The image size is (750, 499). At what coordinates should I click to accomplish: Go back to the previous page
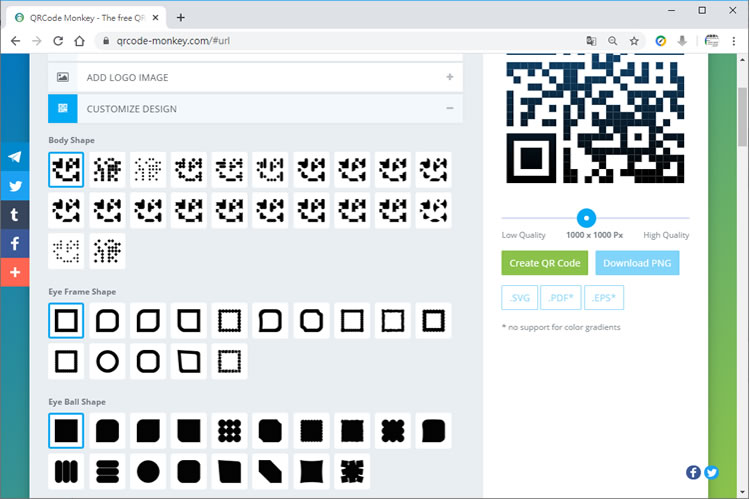(15, 41)
